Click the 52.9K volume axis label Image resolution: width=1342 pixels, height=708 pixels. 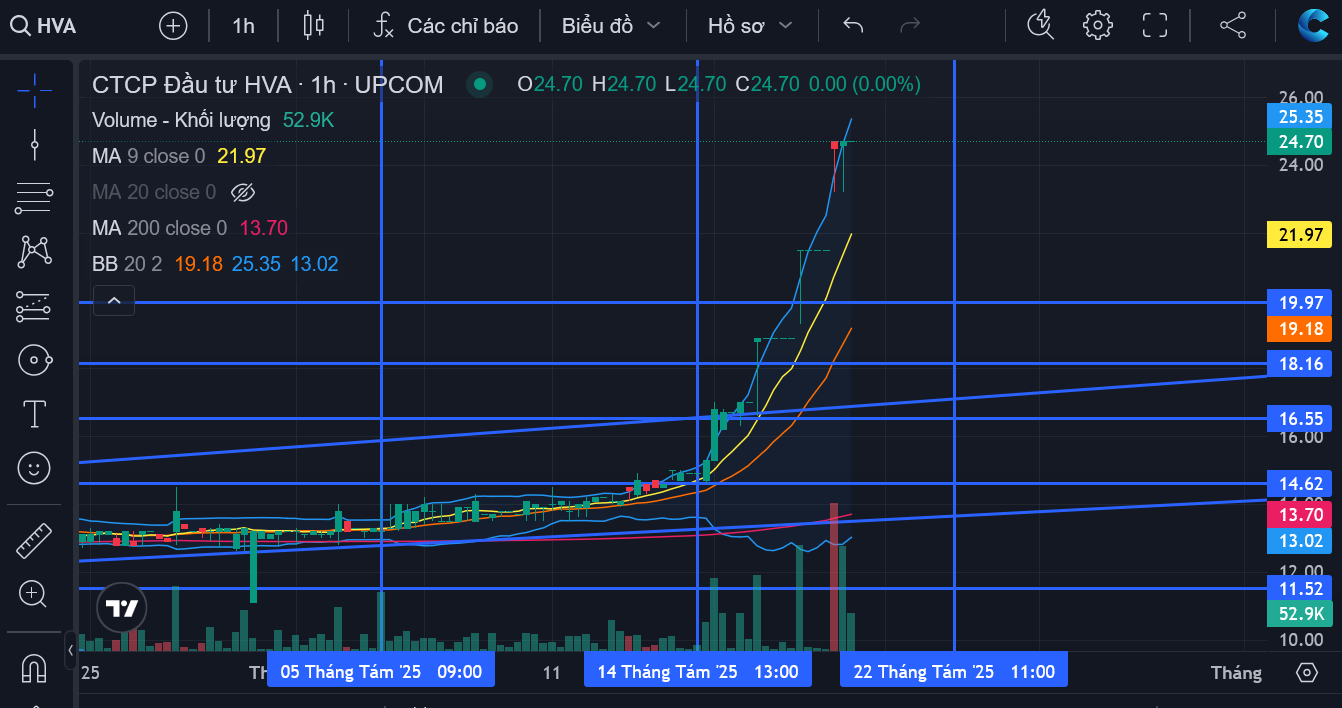1301,614
